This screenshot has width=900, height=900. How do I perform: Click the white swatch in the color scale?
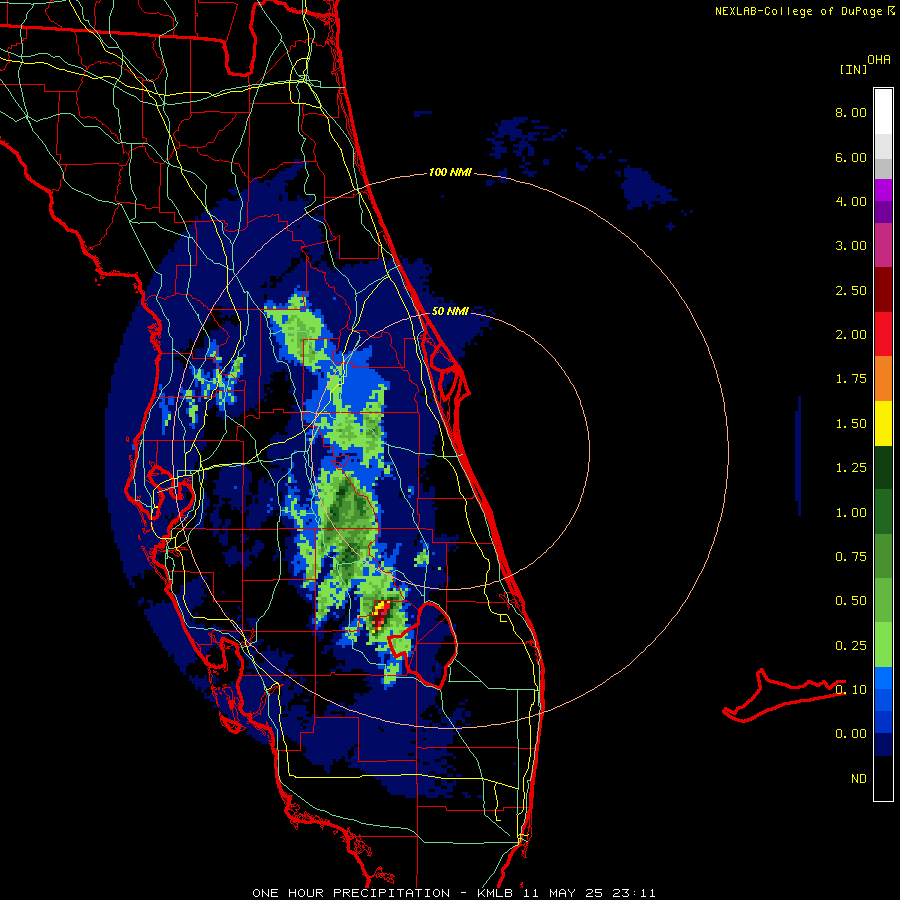pos(883,112)
